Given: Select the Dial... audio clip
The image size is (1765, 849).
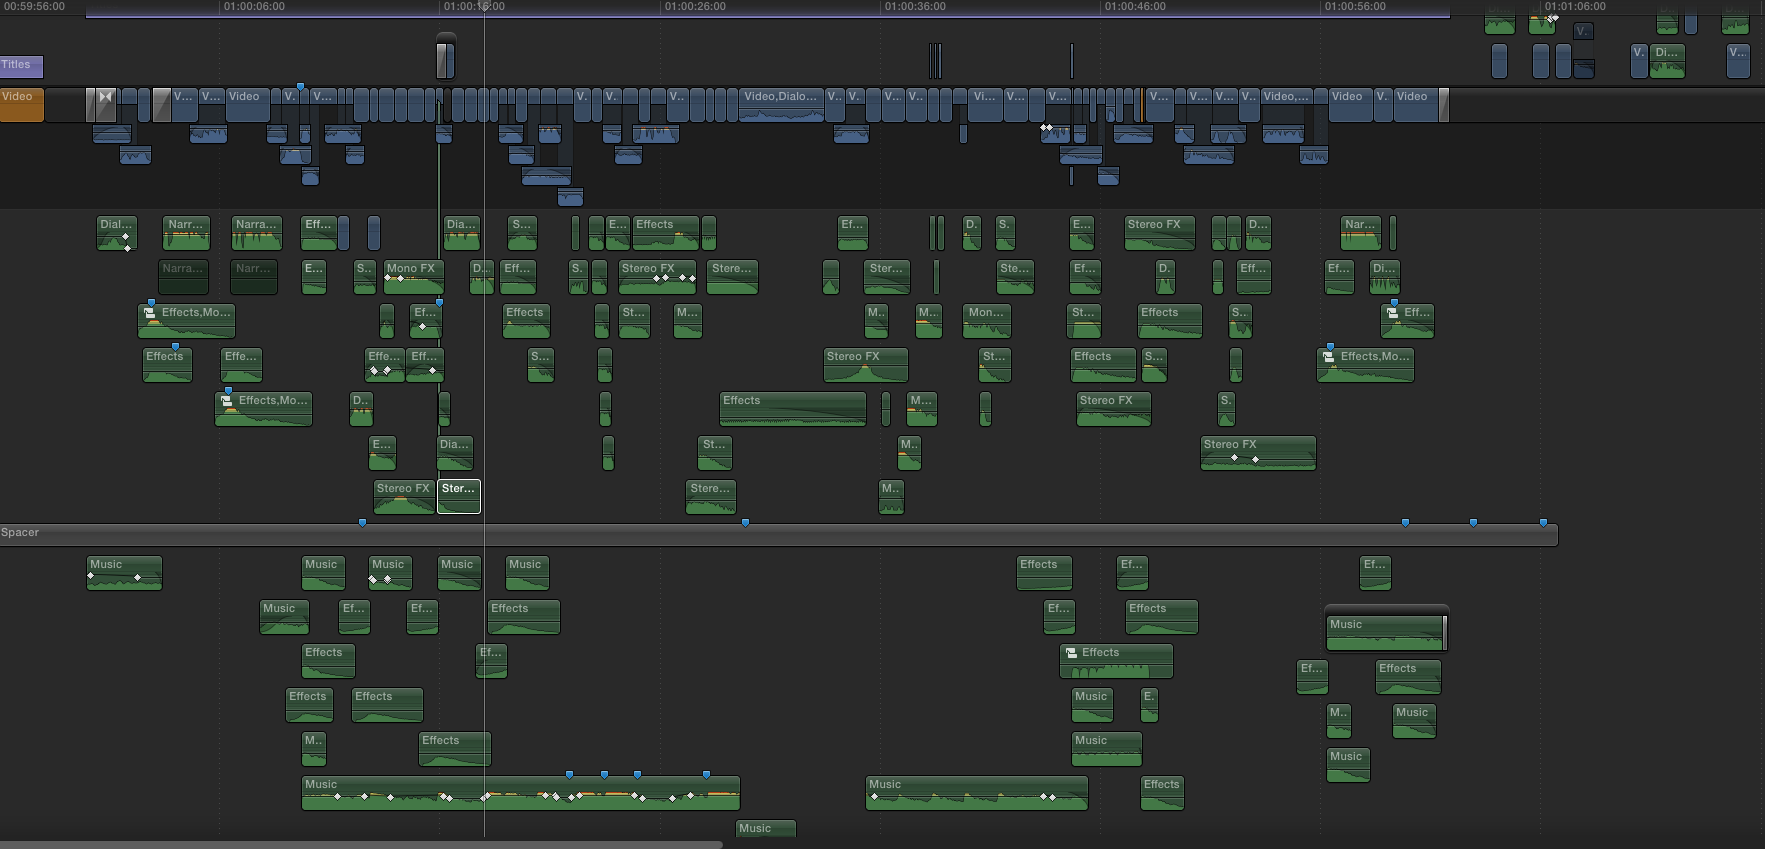Looking at the screenshot, I should (116, 233).
